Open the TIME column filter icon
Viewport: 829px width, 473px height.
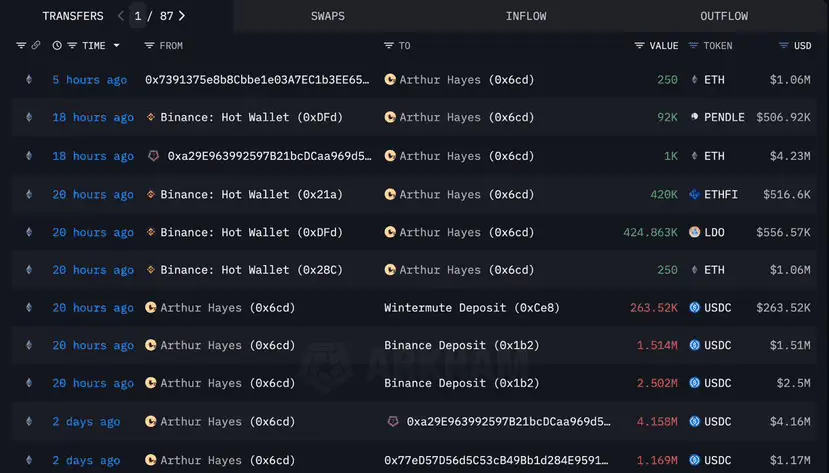coord(72,45)
